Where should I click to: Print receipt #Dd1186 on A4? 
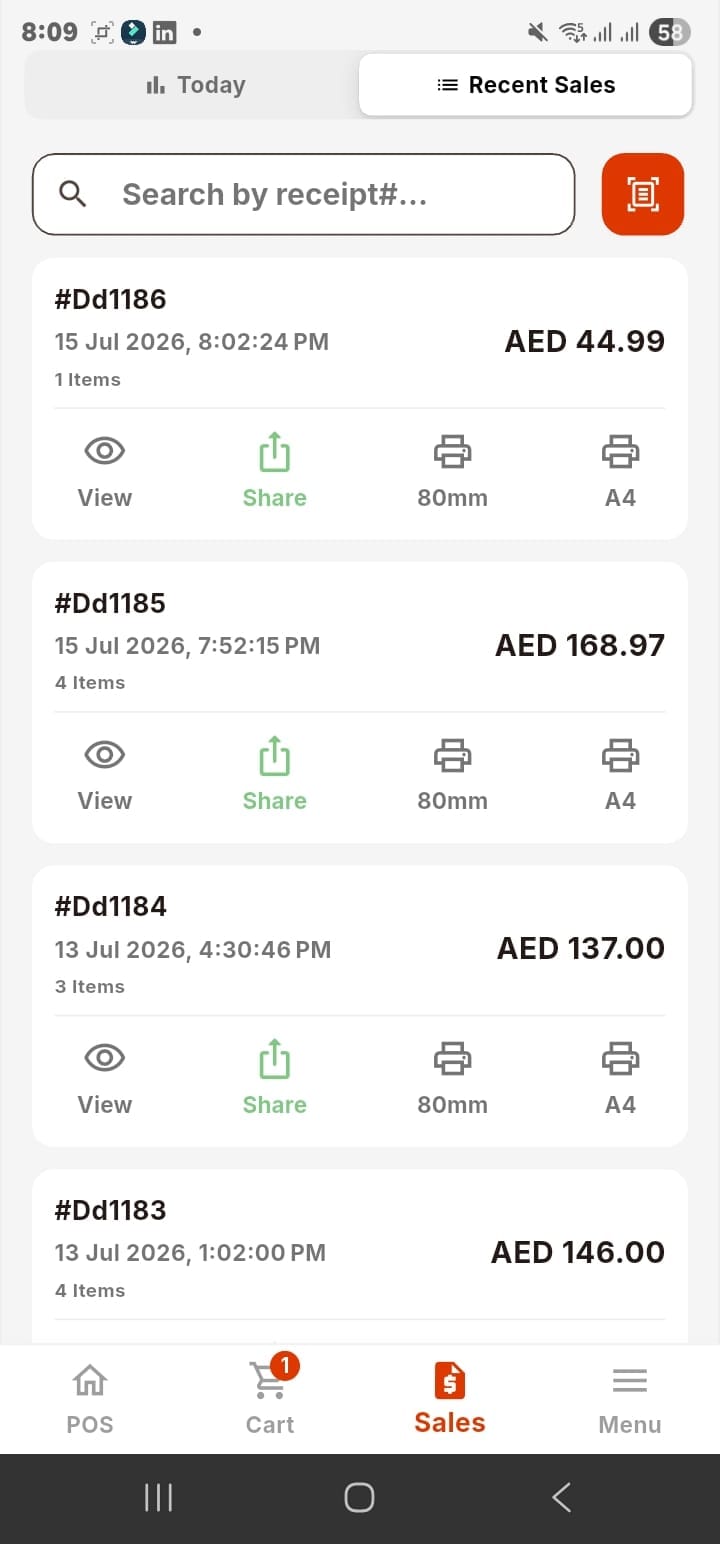click(x=620, y=471)
